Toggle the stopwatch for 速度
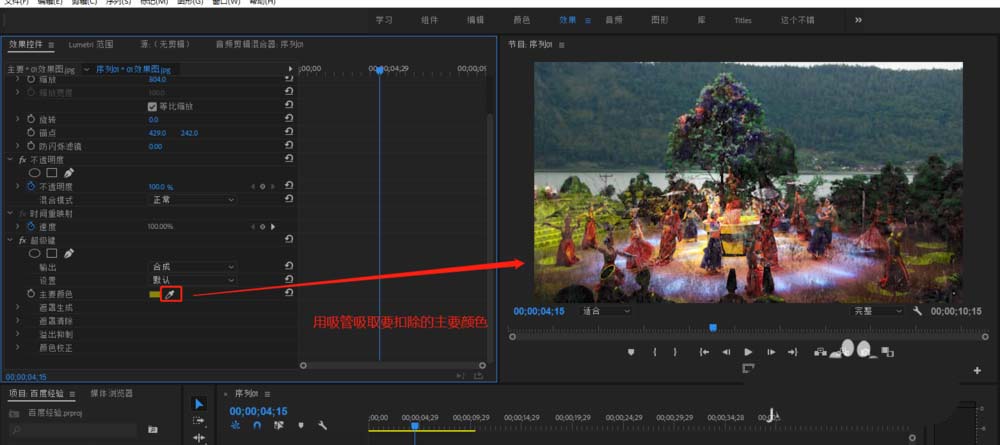 pyautogui.click(x=32, y=226)
